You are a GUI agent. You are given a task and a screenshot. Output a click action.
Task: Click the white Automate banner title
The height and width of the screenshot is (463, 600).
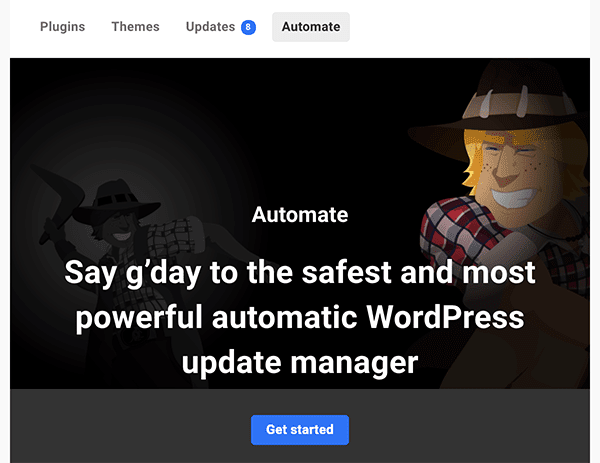point(300,215)
